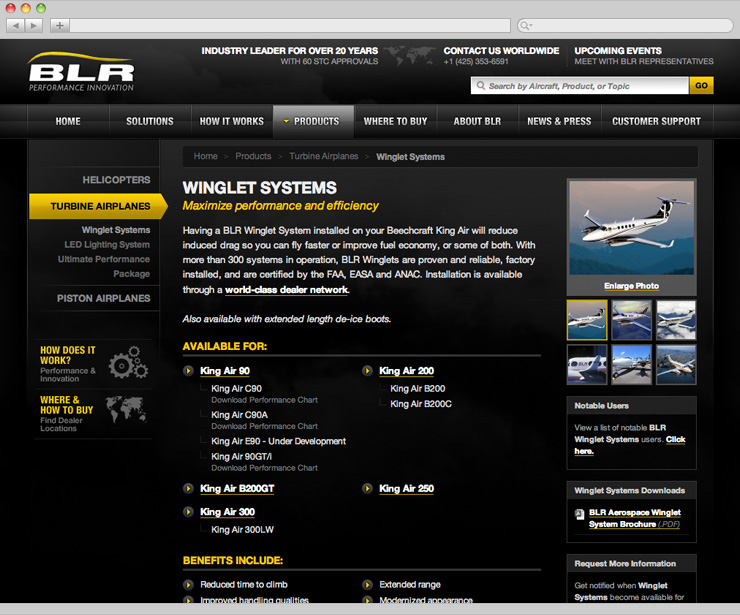Select the last thumbnail in bottom row
The height and width of the screenshot is (615, 740).
[676, 364]
